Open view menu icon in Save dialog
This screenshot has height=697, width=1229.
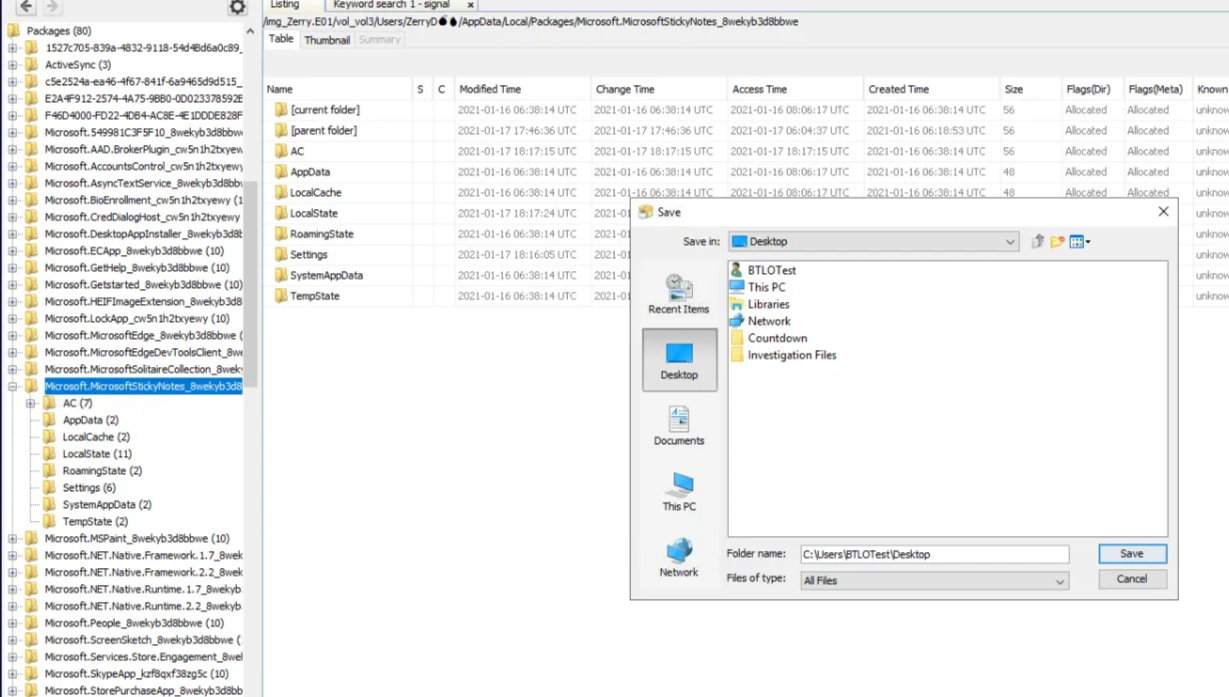(1079, 241)
